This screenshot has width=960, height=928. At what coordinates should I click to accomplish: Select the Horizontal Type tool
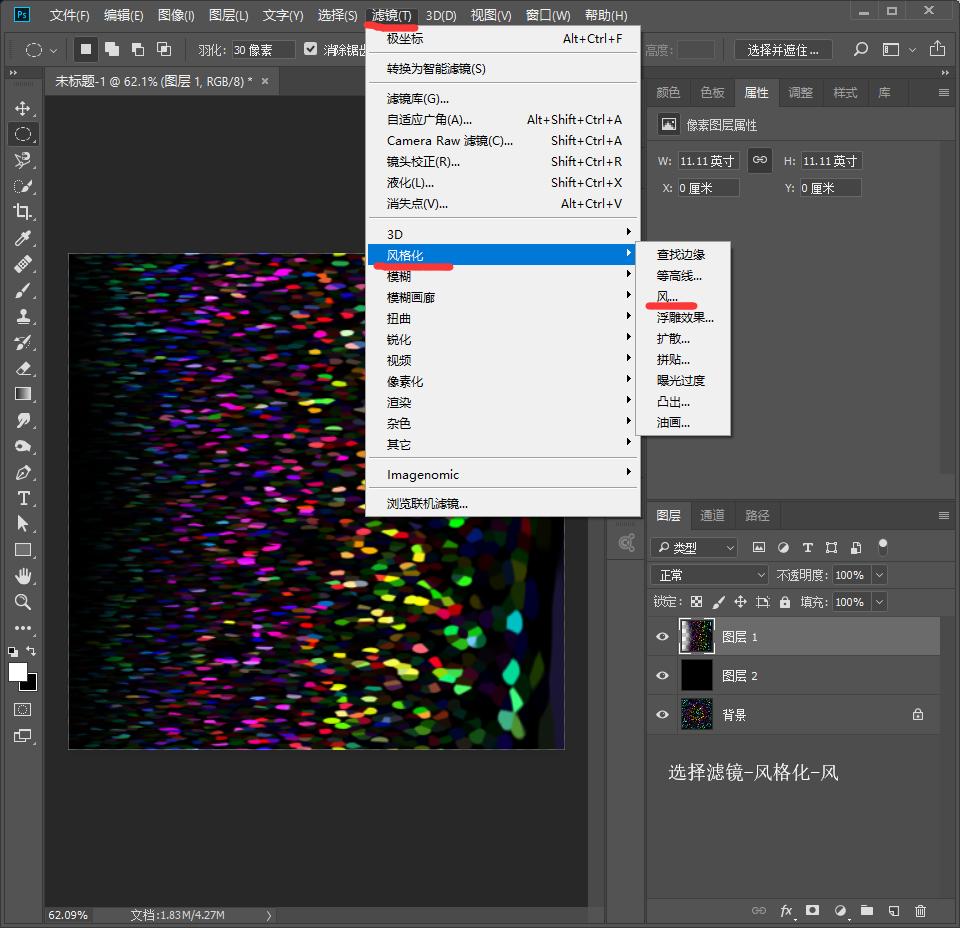22,498
